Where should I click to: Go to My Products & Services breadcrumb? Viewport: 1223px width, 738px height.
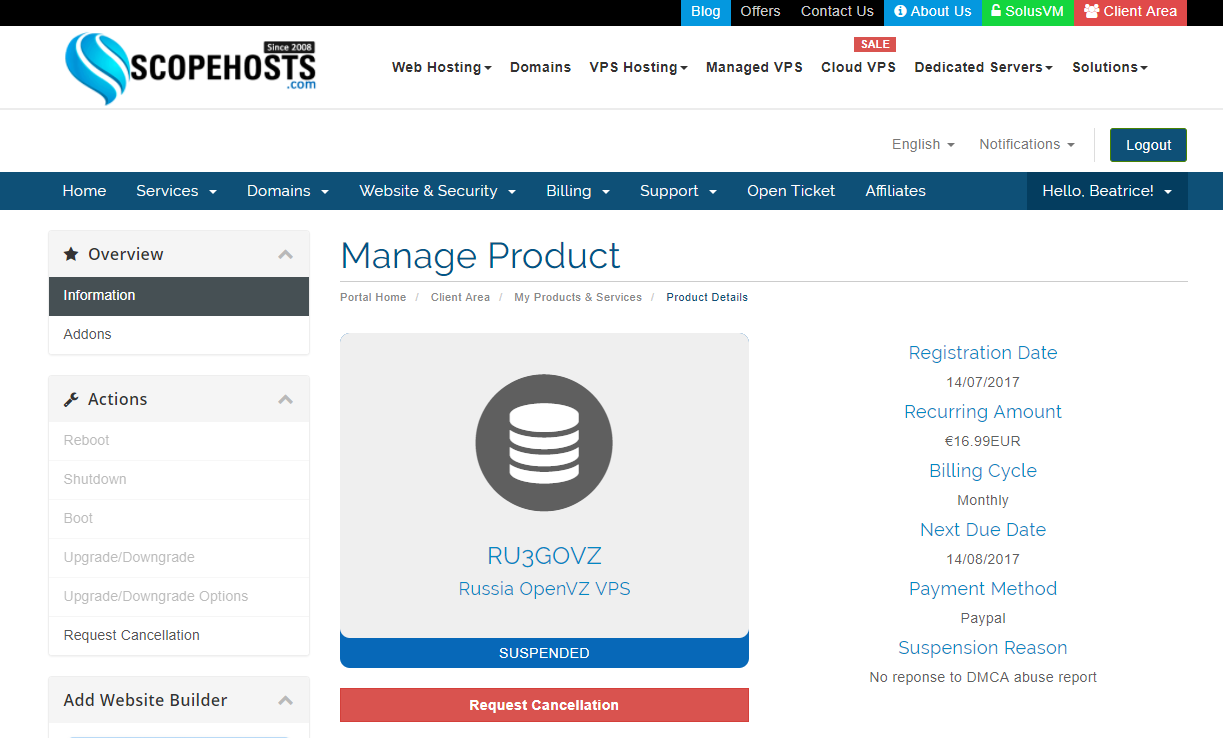578,297
